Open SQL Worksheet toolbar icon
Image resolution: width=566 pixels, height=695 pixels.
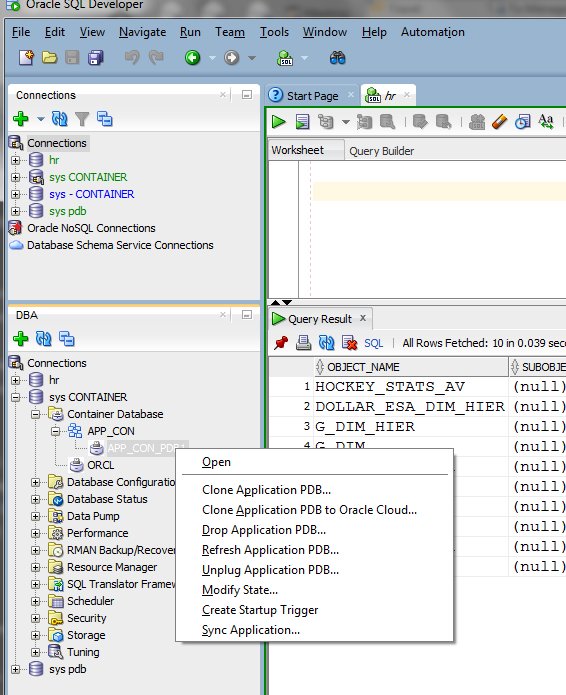click(285, 58)
